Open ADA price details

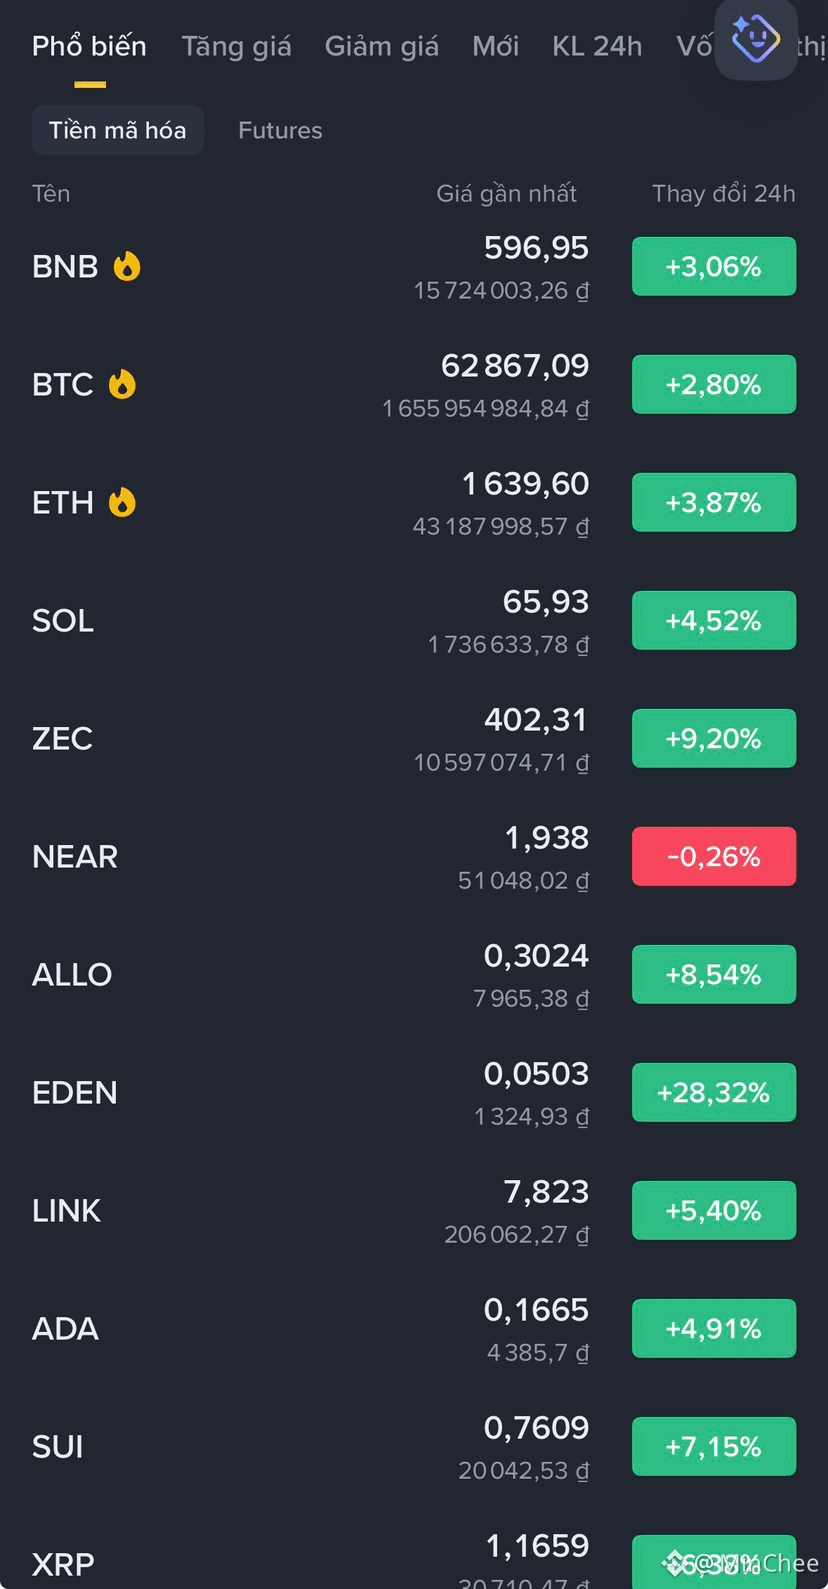coord(414,1328)
